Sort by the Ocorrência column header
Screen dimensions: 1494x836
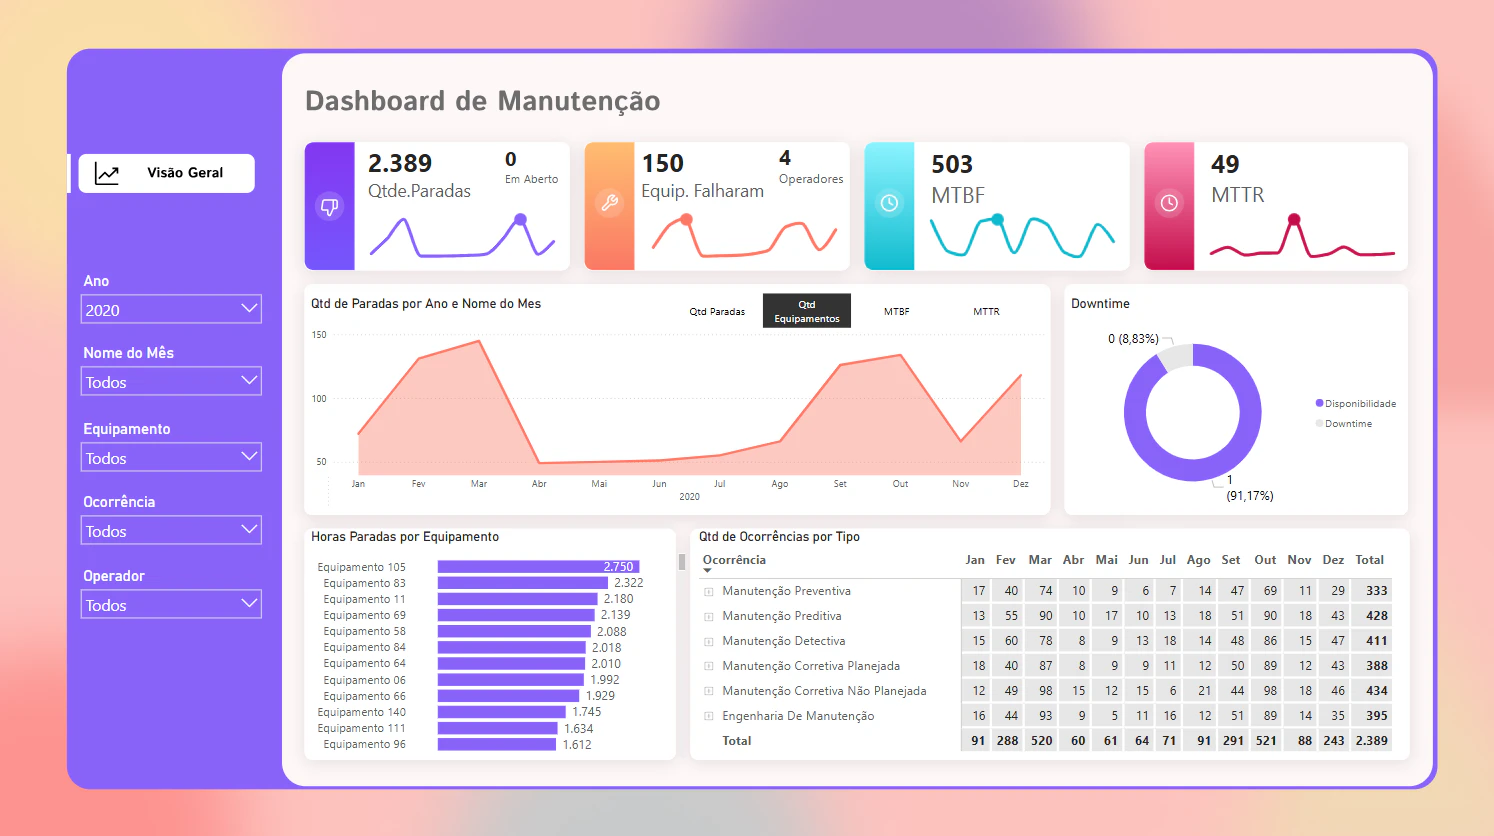[734, 560]
